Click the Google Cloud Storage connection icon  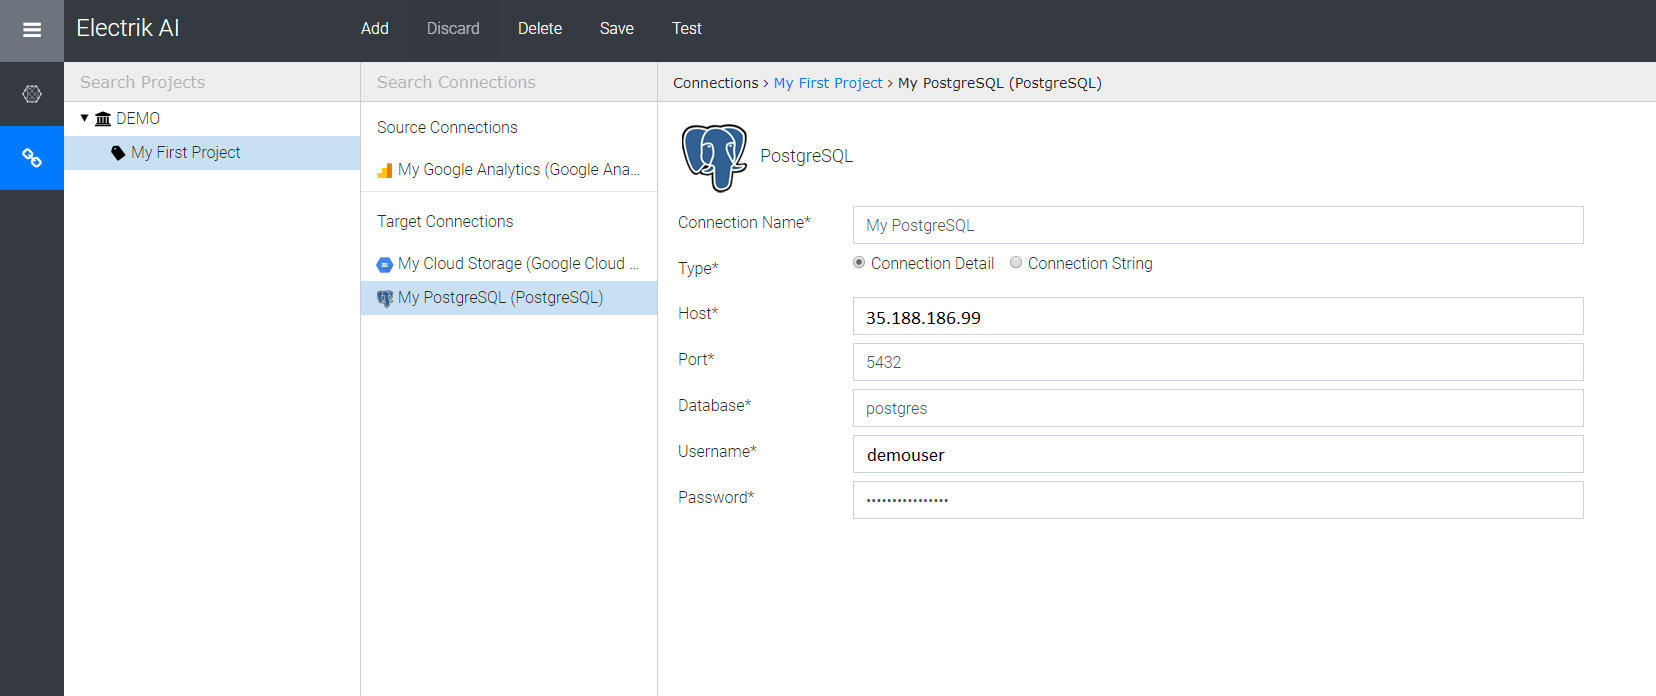(384, 264)
